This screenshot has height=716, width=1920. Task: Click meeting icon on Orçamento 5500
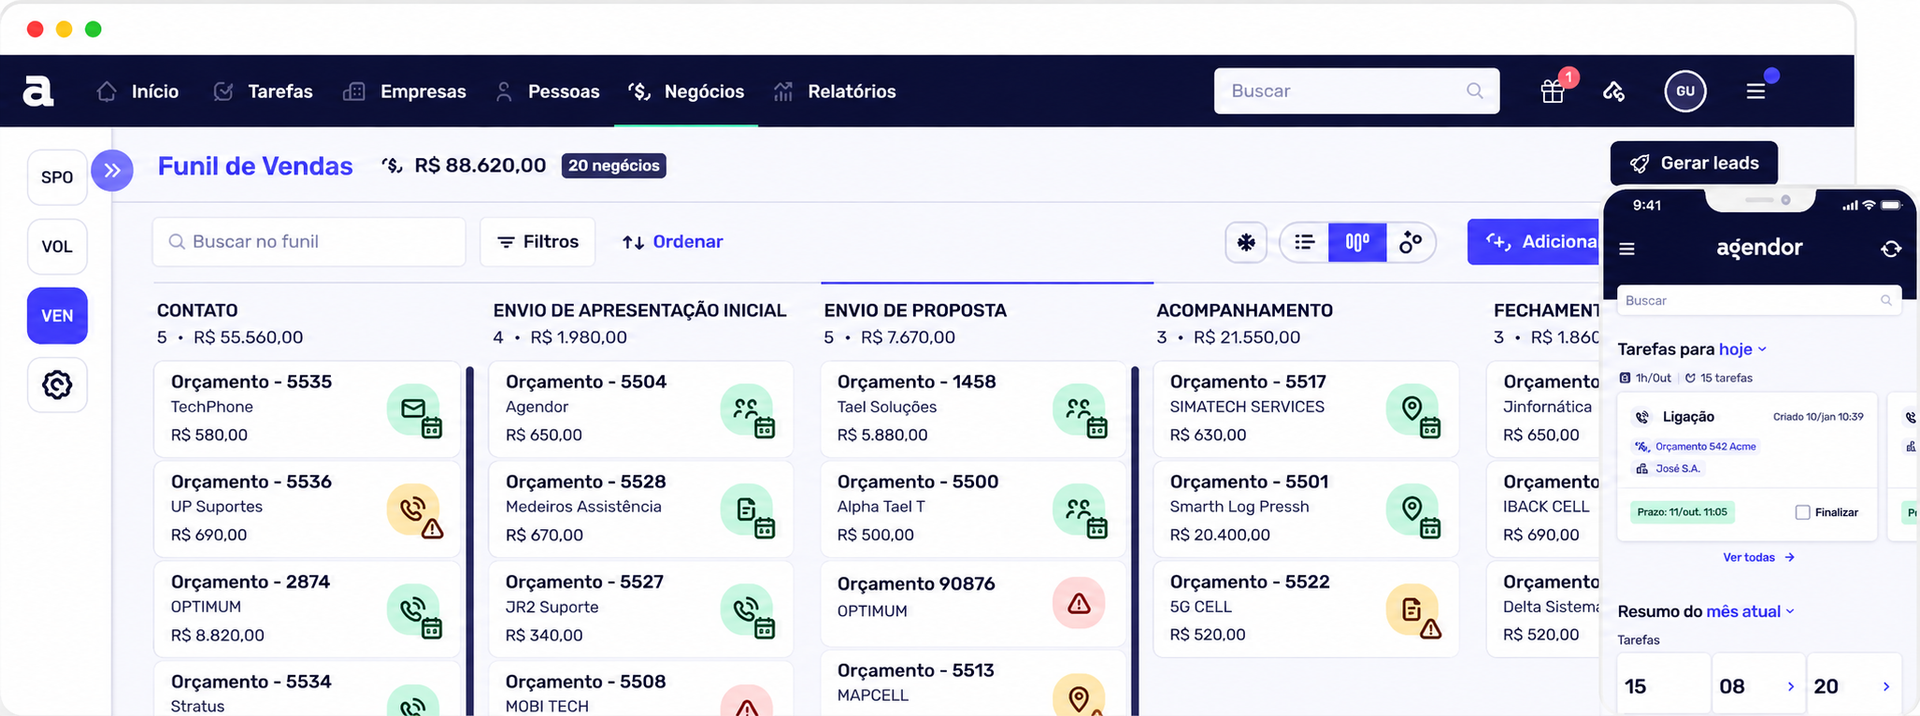tap(1080, 509)
